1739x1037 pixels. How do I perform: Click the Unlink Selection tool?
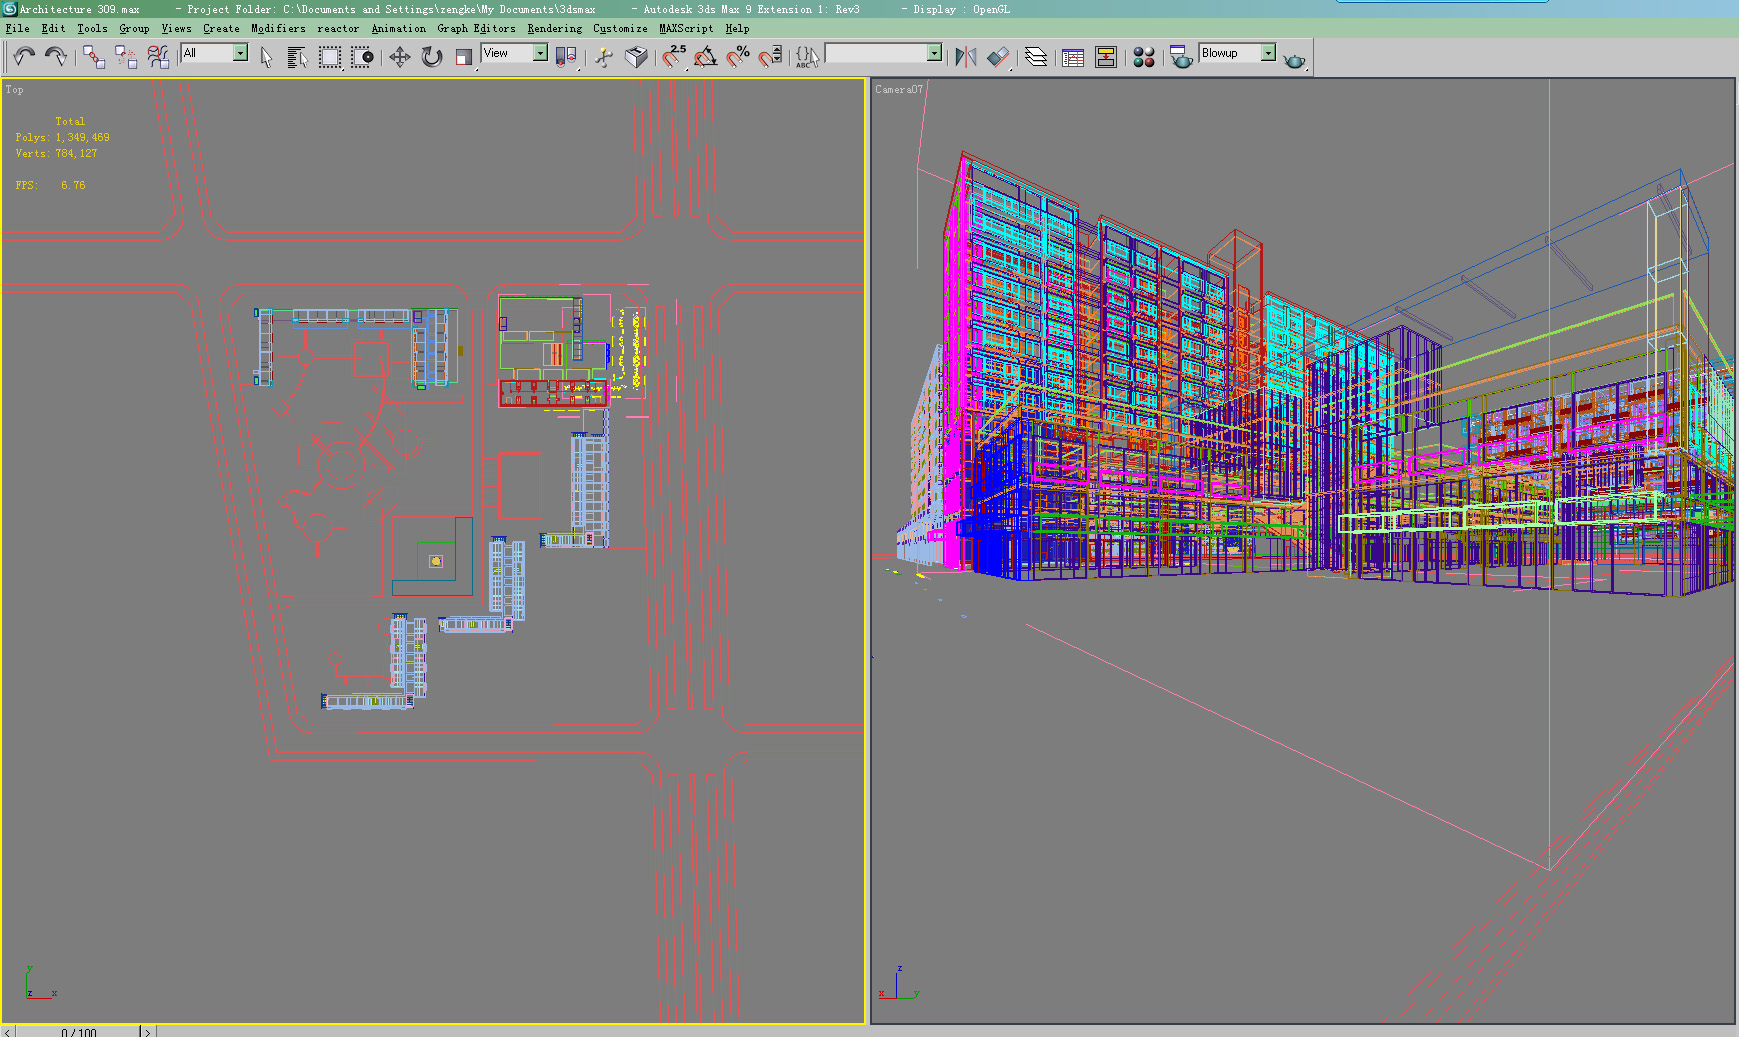[x=126, y=57]
